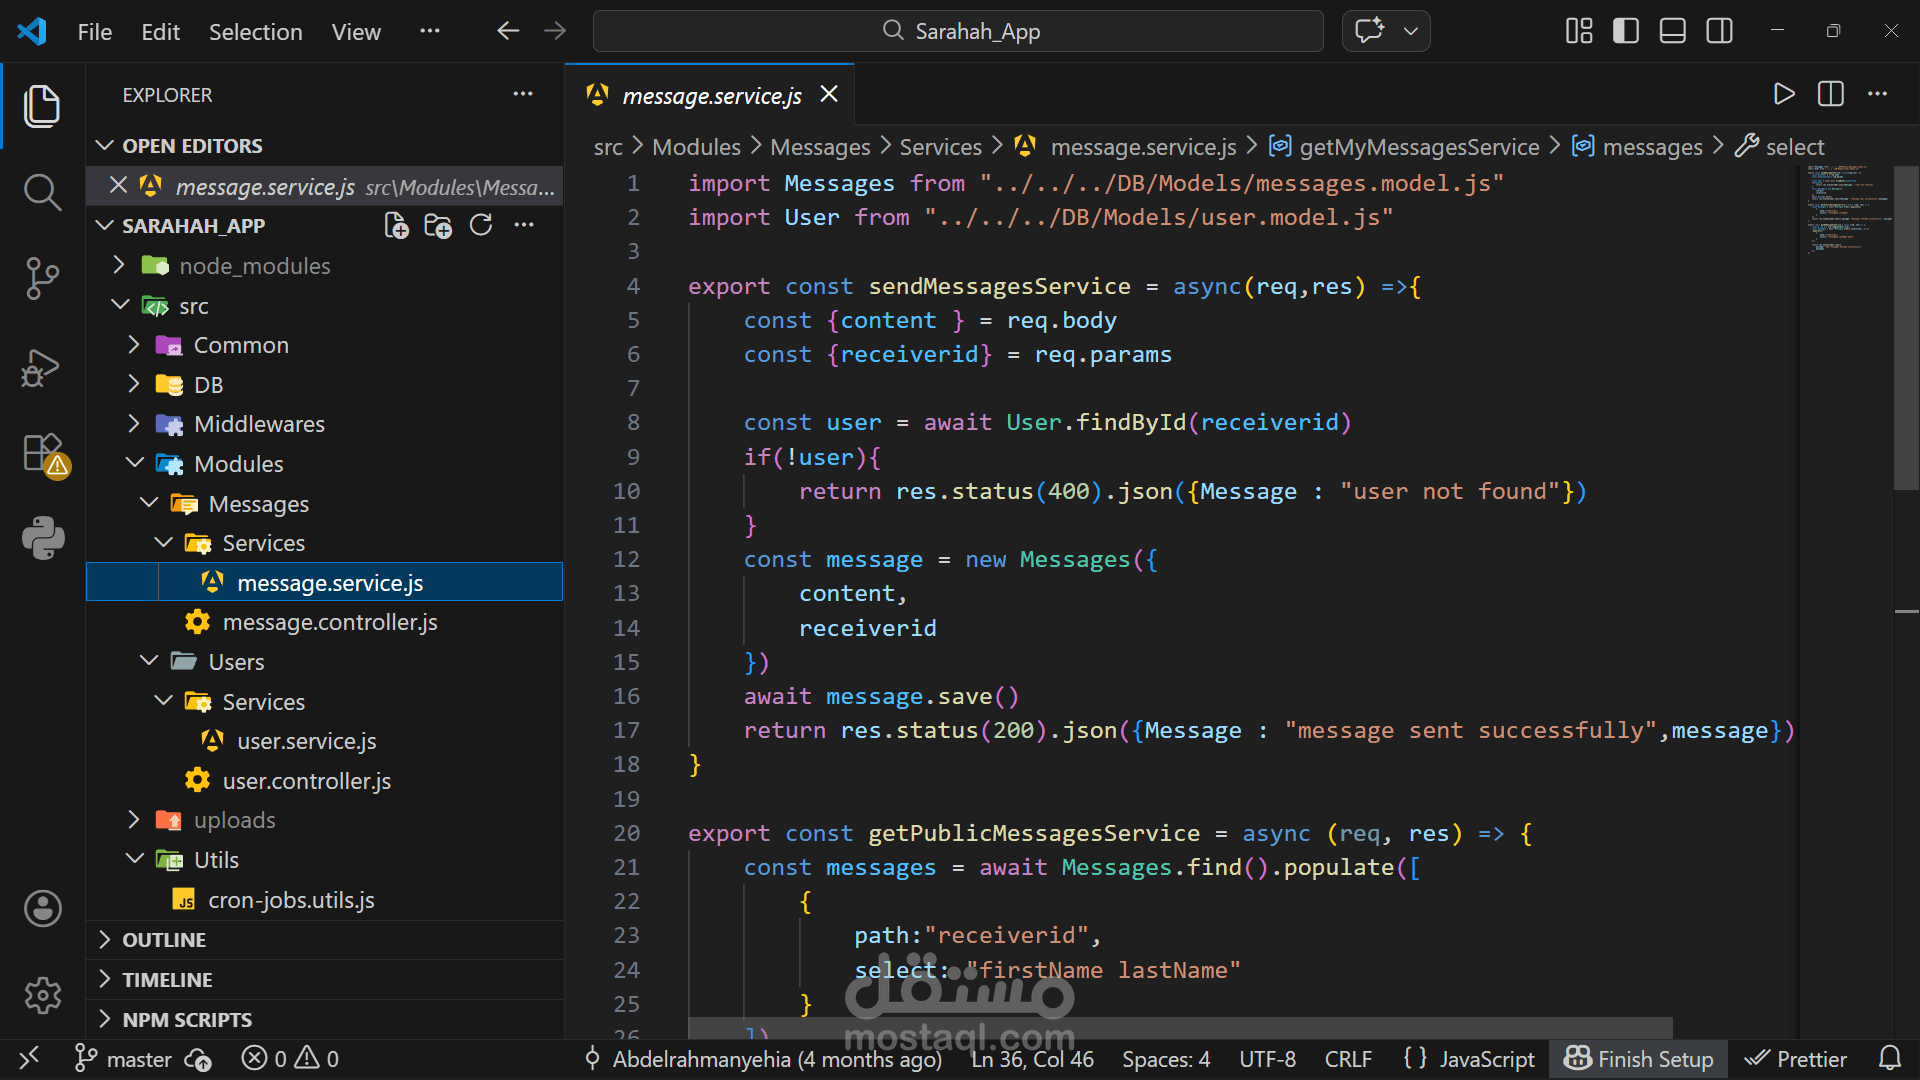Image resolution: width=1920 pixels, height=1080 pixels.
Task: Expand the node_modules folder
Action: coord(254,266)
